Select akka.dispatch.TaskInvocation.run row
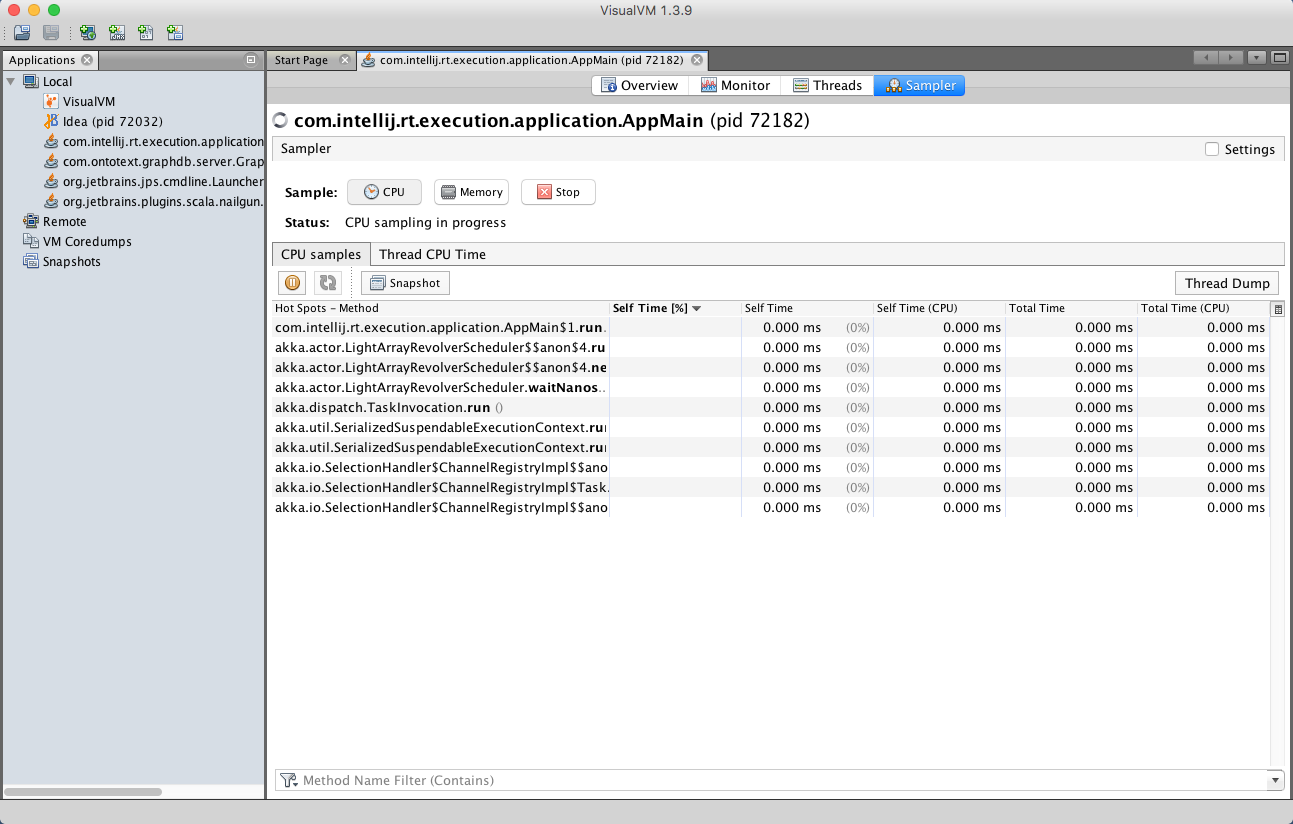1293x824 pixels. tap(770, 407)
